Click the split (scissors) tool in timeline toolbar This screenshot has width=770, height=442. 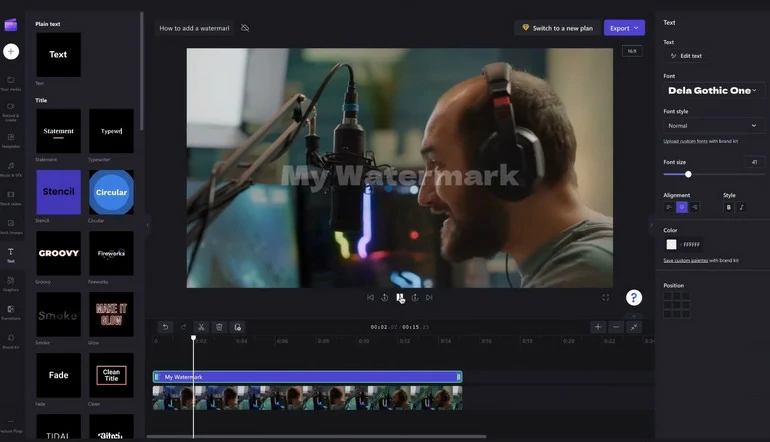pos(200,327)
